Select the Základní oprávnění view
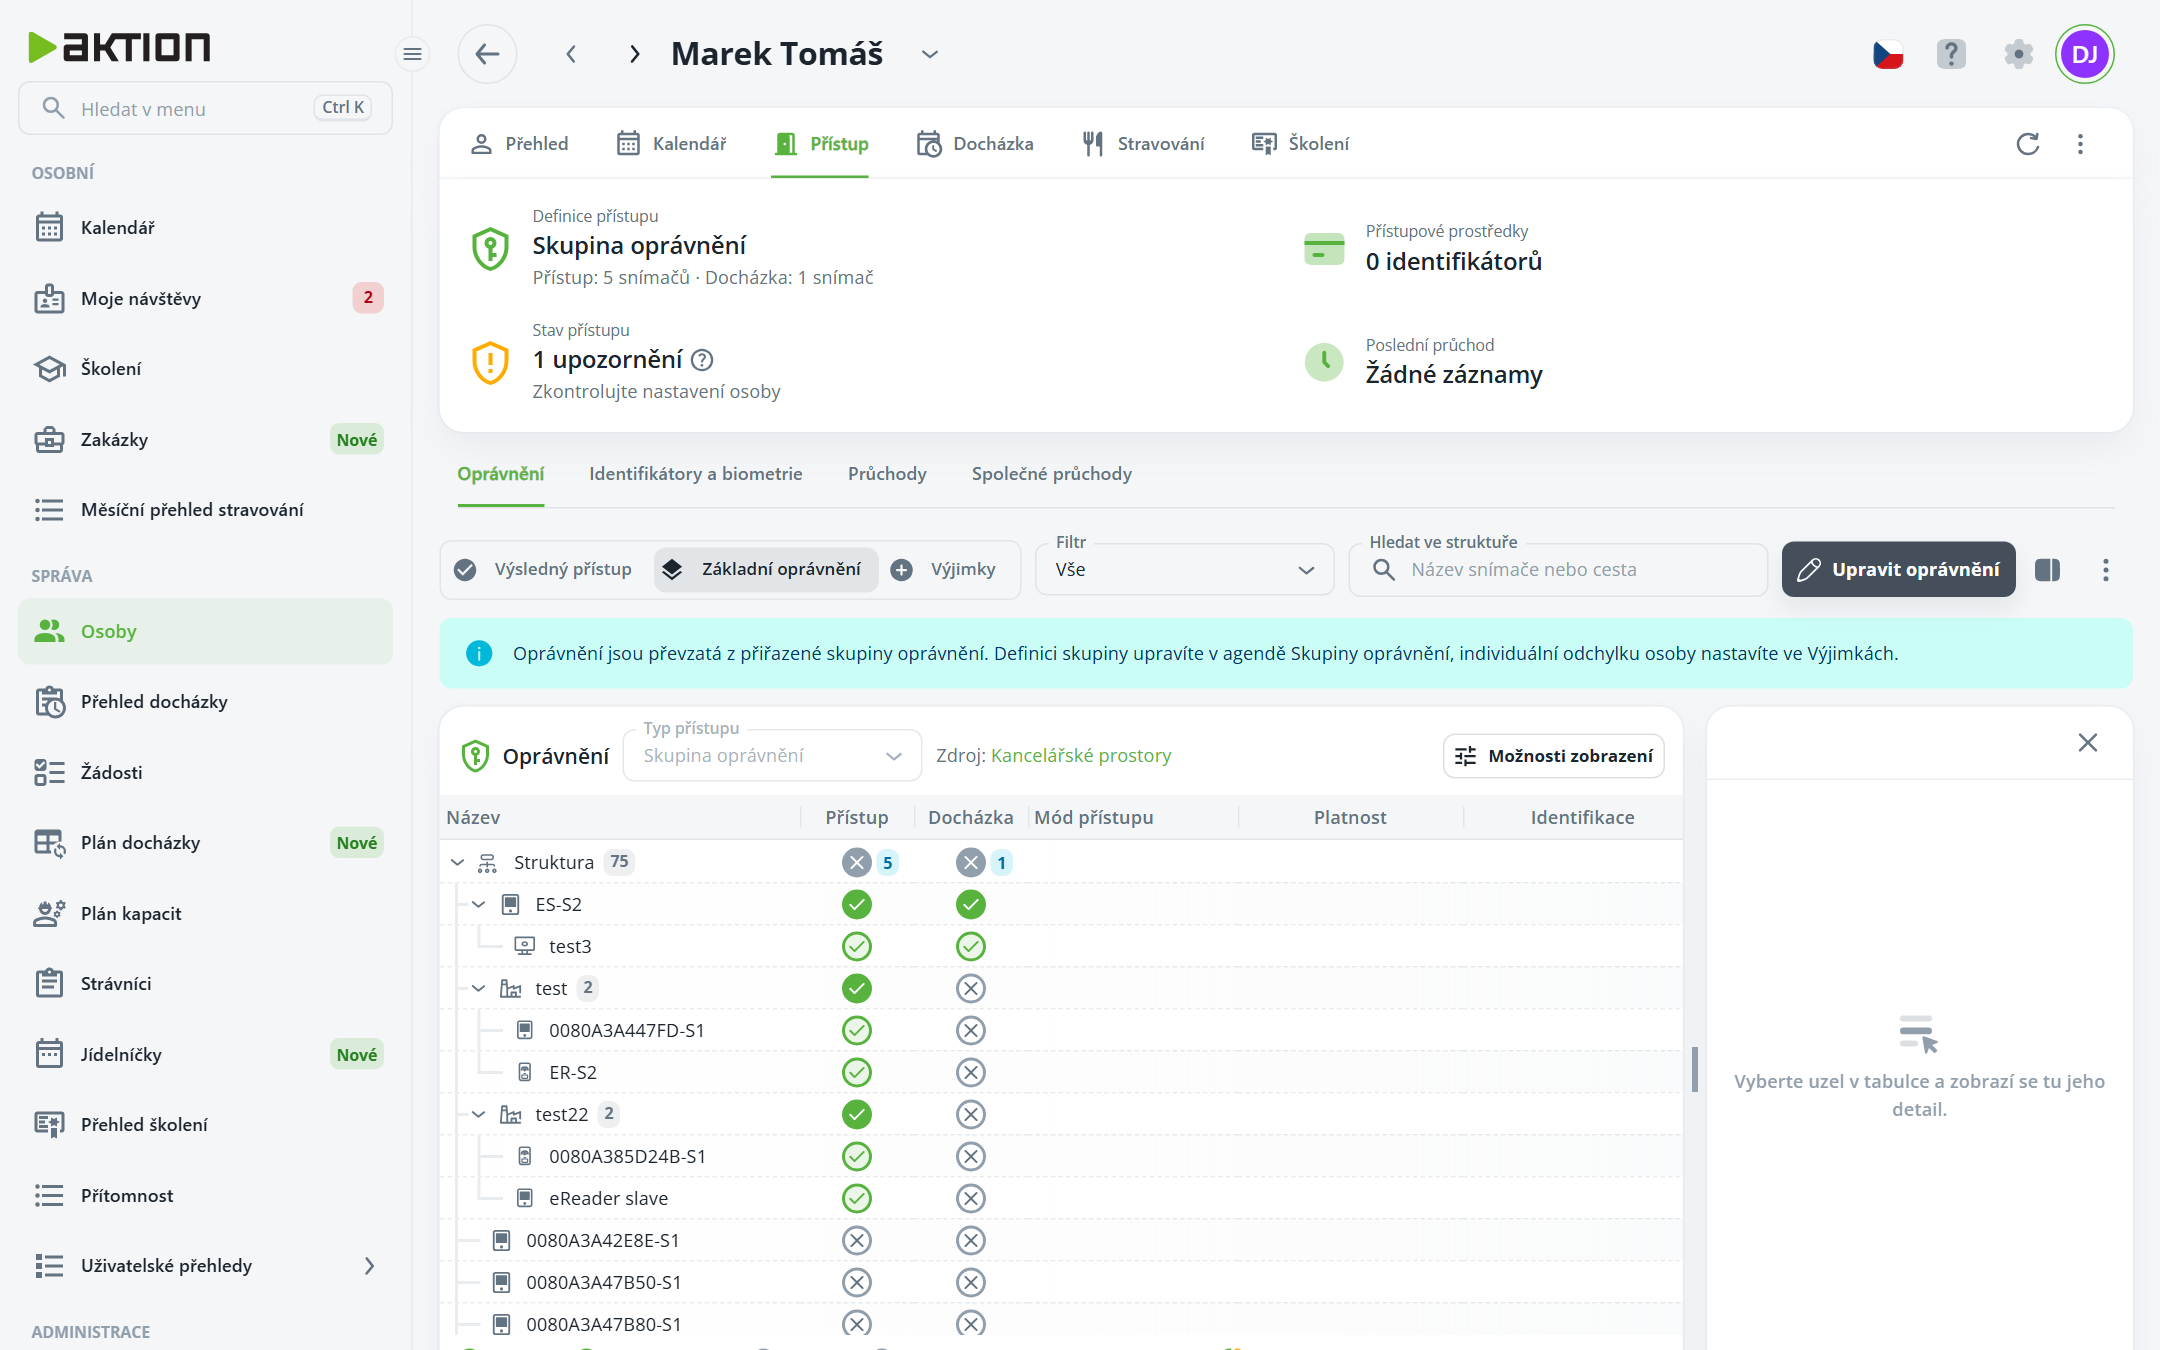 click(x=766, y=570)
